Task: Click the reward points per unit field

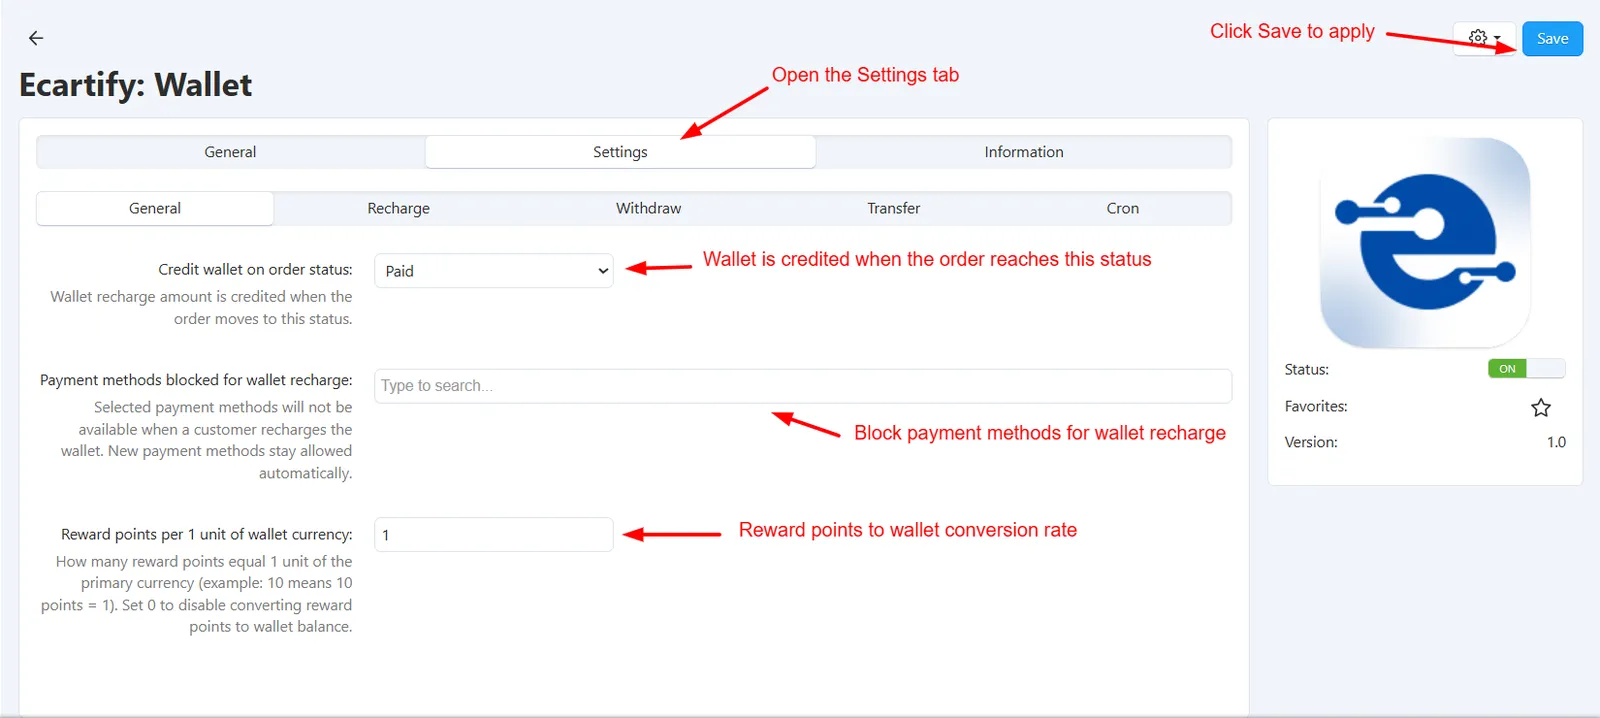Action: click(x=494, y=535)
